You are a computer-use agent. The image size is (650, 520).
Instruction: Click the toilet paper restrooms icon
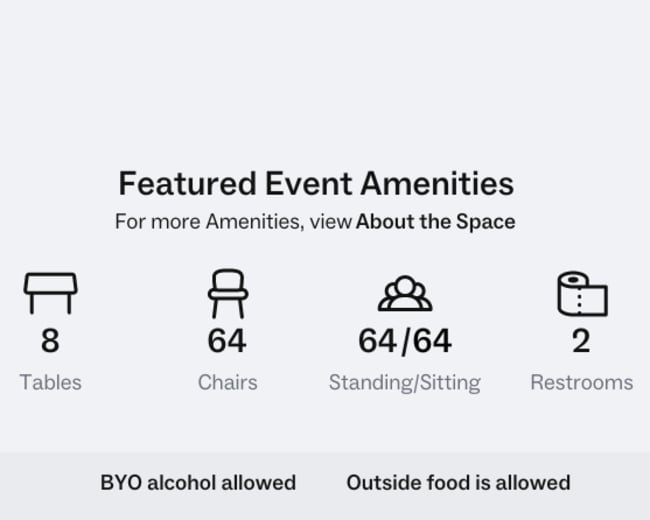click(x=582, y=294)
